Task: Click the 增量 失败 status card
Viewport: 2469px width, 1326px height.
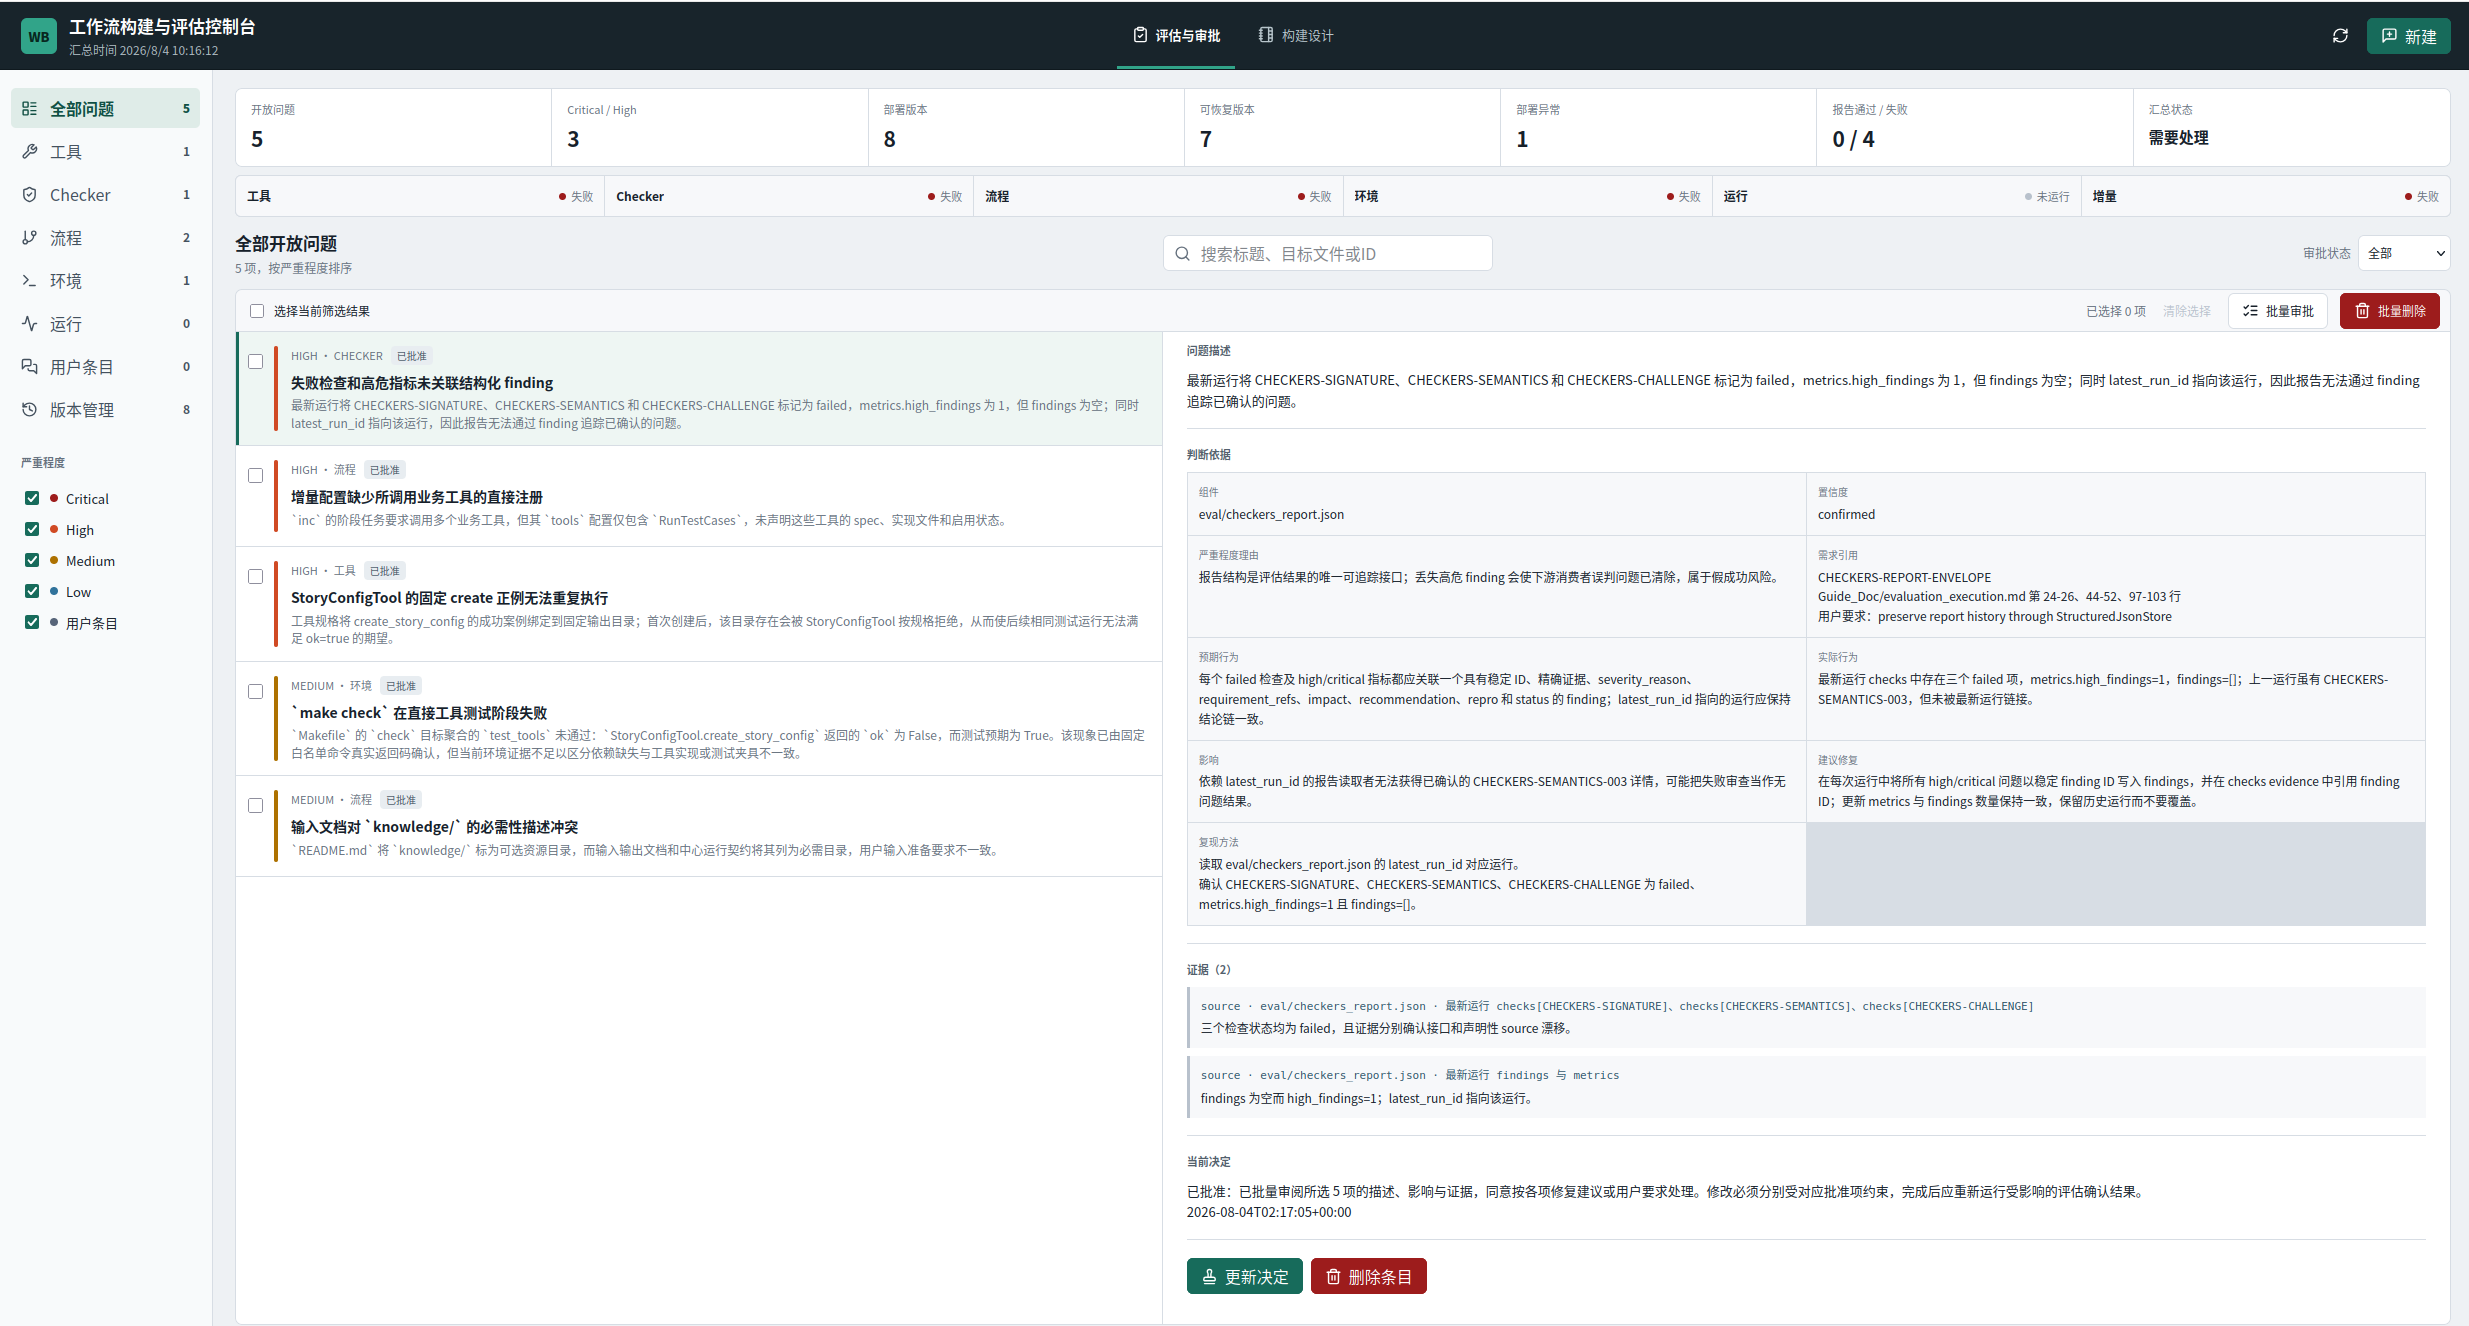Action: click(2265, 196)
